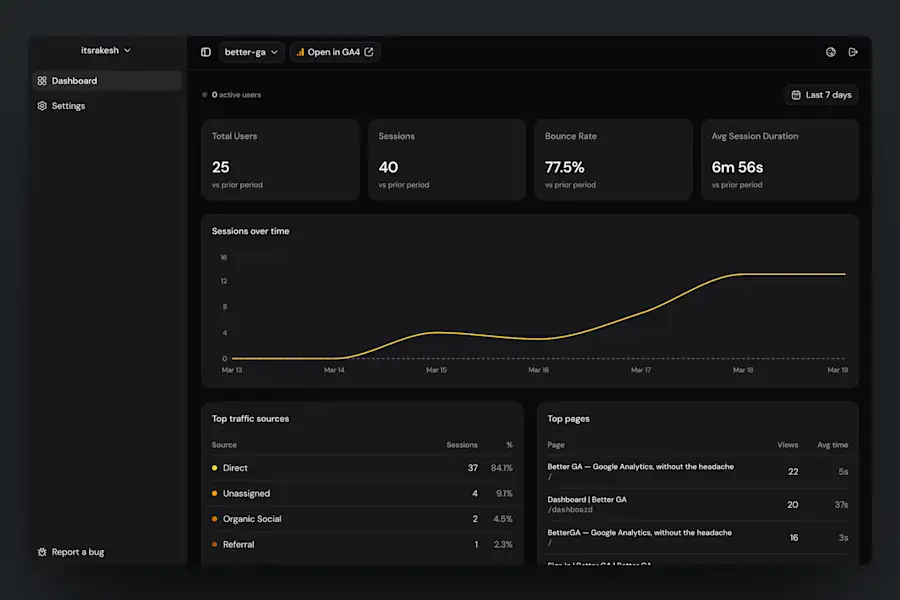Click the 84.1% value for Direct
Viewport: 900px width, 600px height.
(x=502, y=469)
